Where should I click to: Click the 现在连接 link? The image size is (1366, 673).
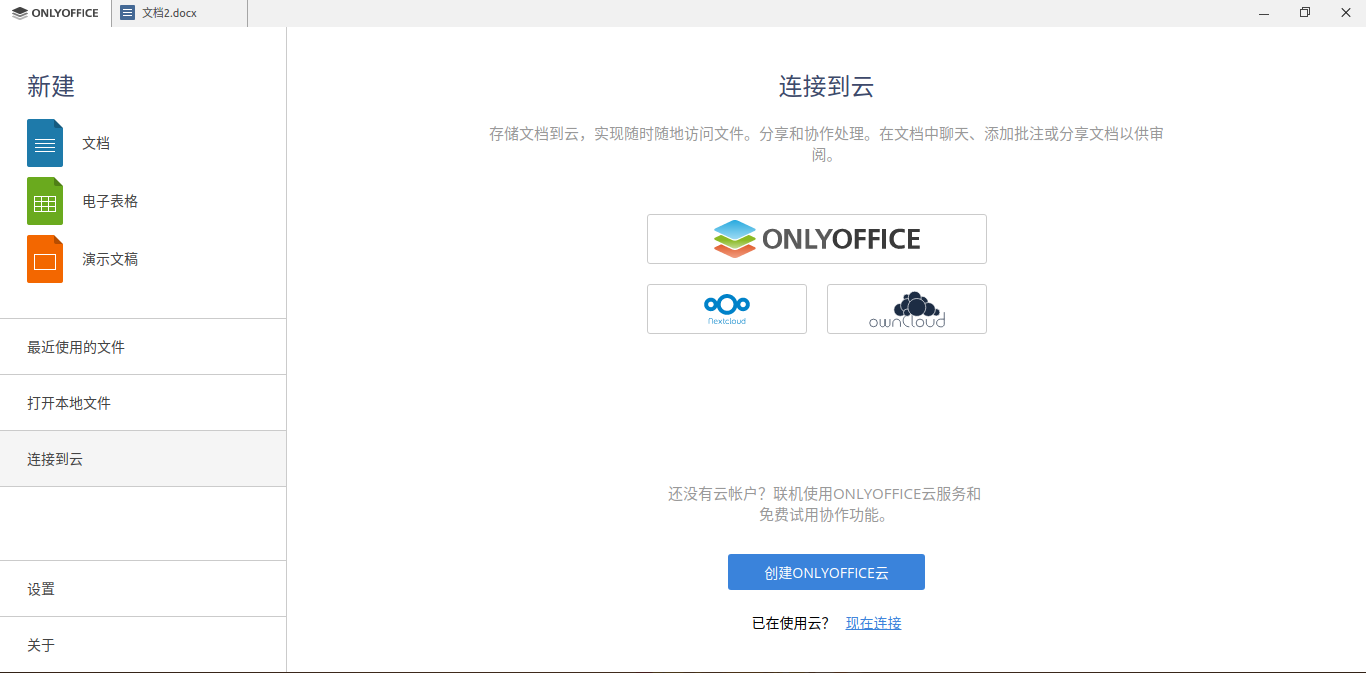click(874, 623)
